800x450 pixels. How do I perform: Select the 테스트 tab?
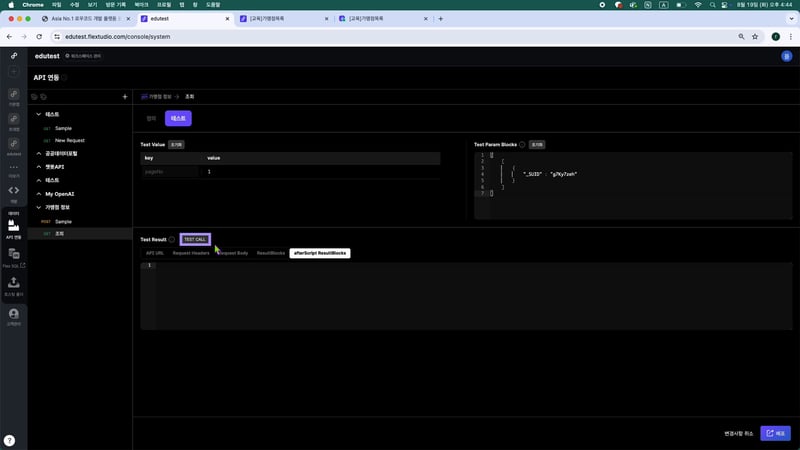coord(178,118)
